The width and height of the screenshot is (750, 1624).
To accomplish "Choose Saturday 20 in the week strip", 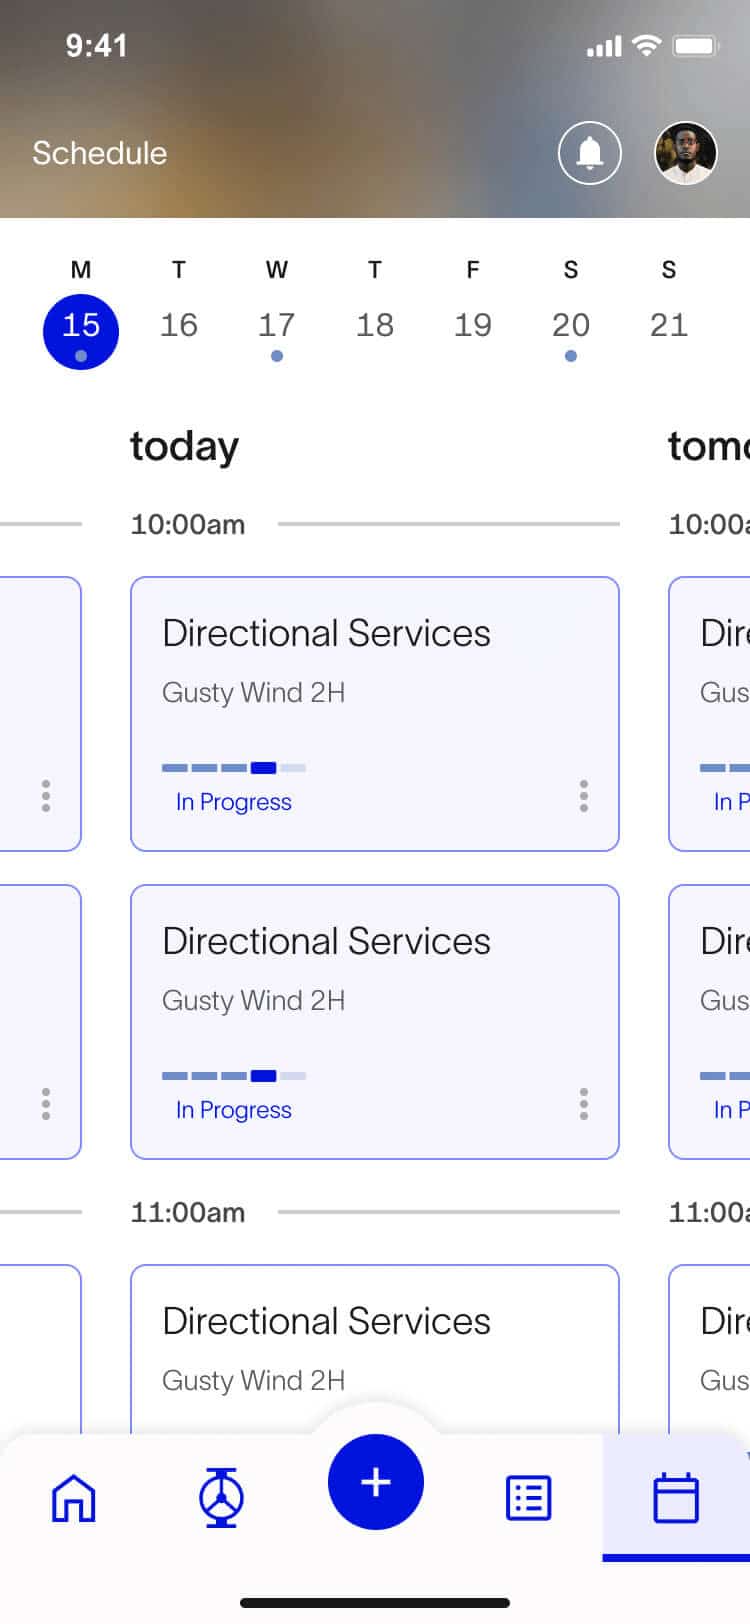I will click(571, 325).
